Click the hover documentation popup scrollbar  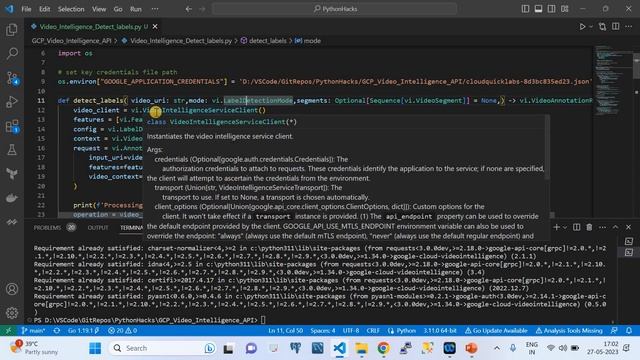pyautogui.click(x=547, y=148)
